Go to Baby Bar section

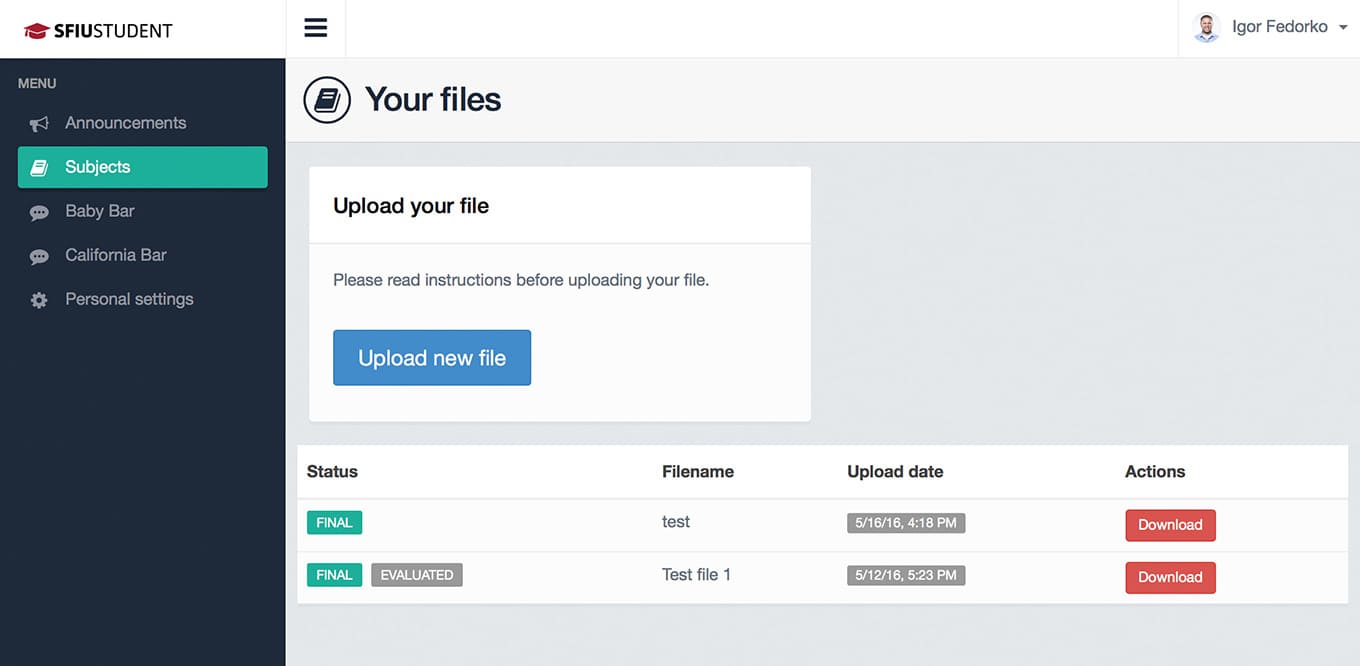click(143, 211)
